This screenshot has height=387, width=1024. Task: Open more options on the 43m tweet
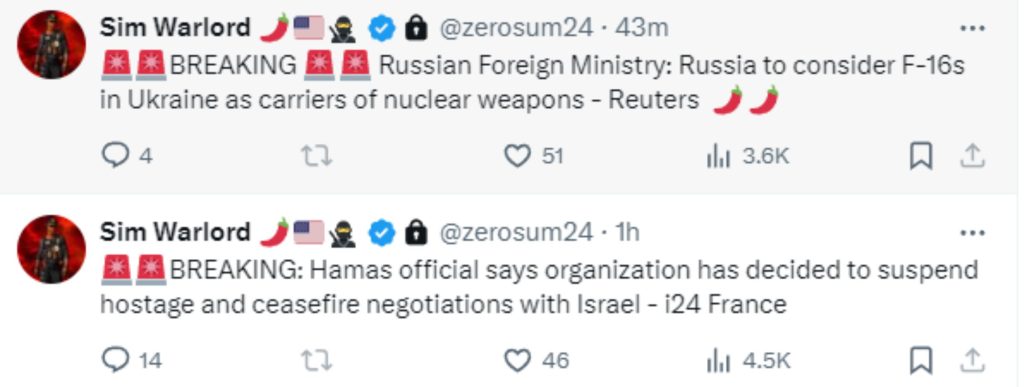pyautogui.click(x=972, y=28)
